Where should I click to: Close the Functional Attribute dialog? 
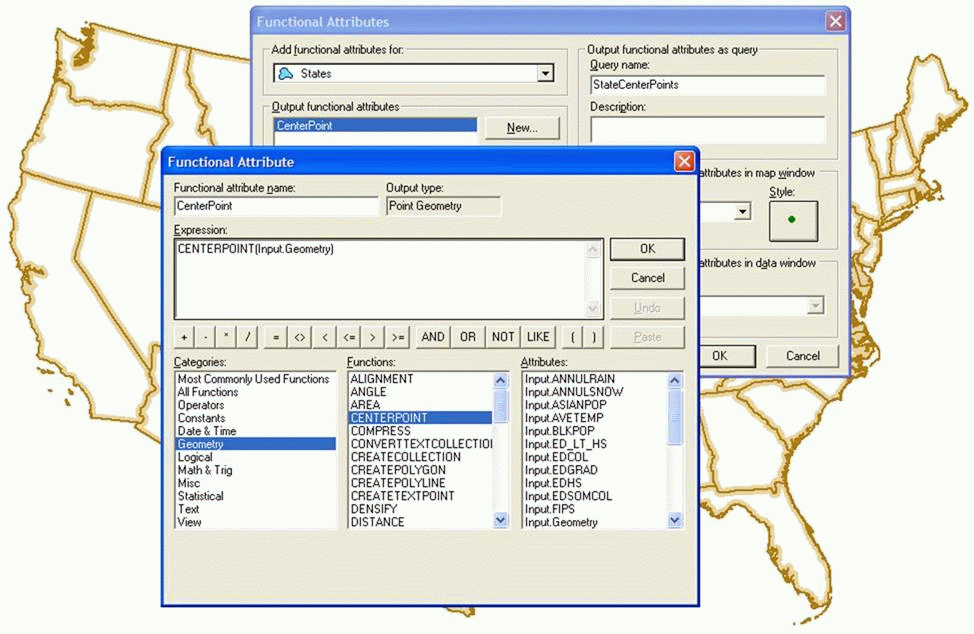pos(684,161)
